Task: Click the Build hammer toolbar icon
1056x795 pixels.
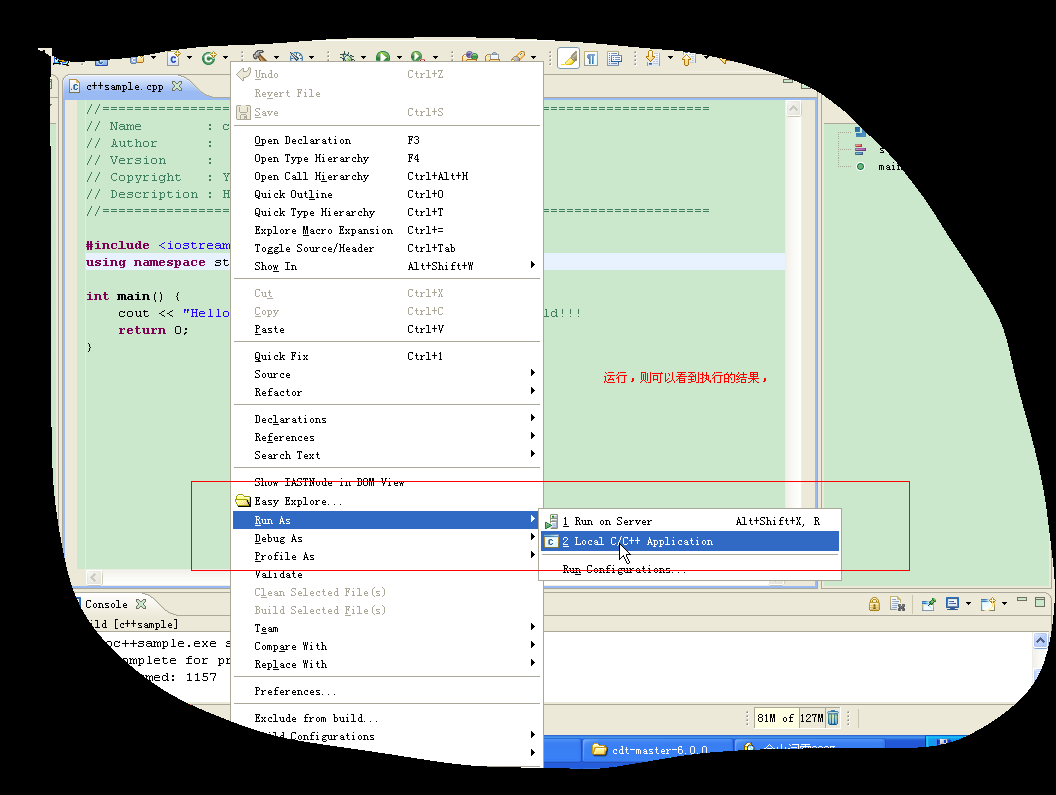Action: [x=260, y=57]
